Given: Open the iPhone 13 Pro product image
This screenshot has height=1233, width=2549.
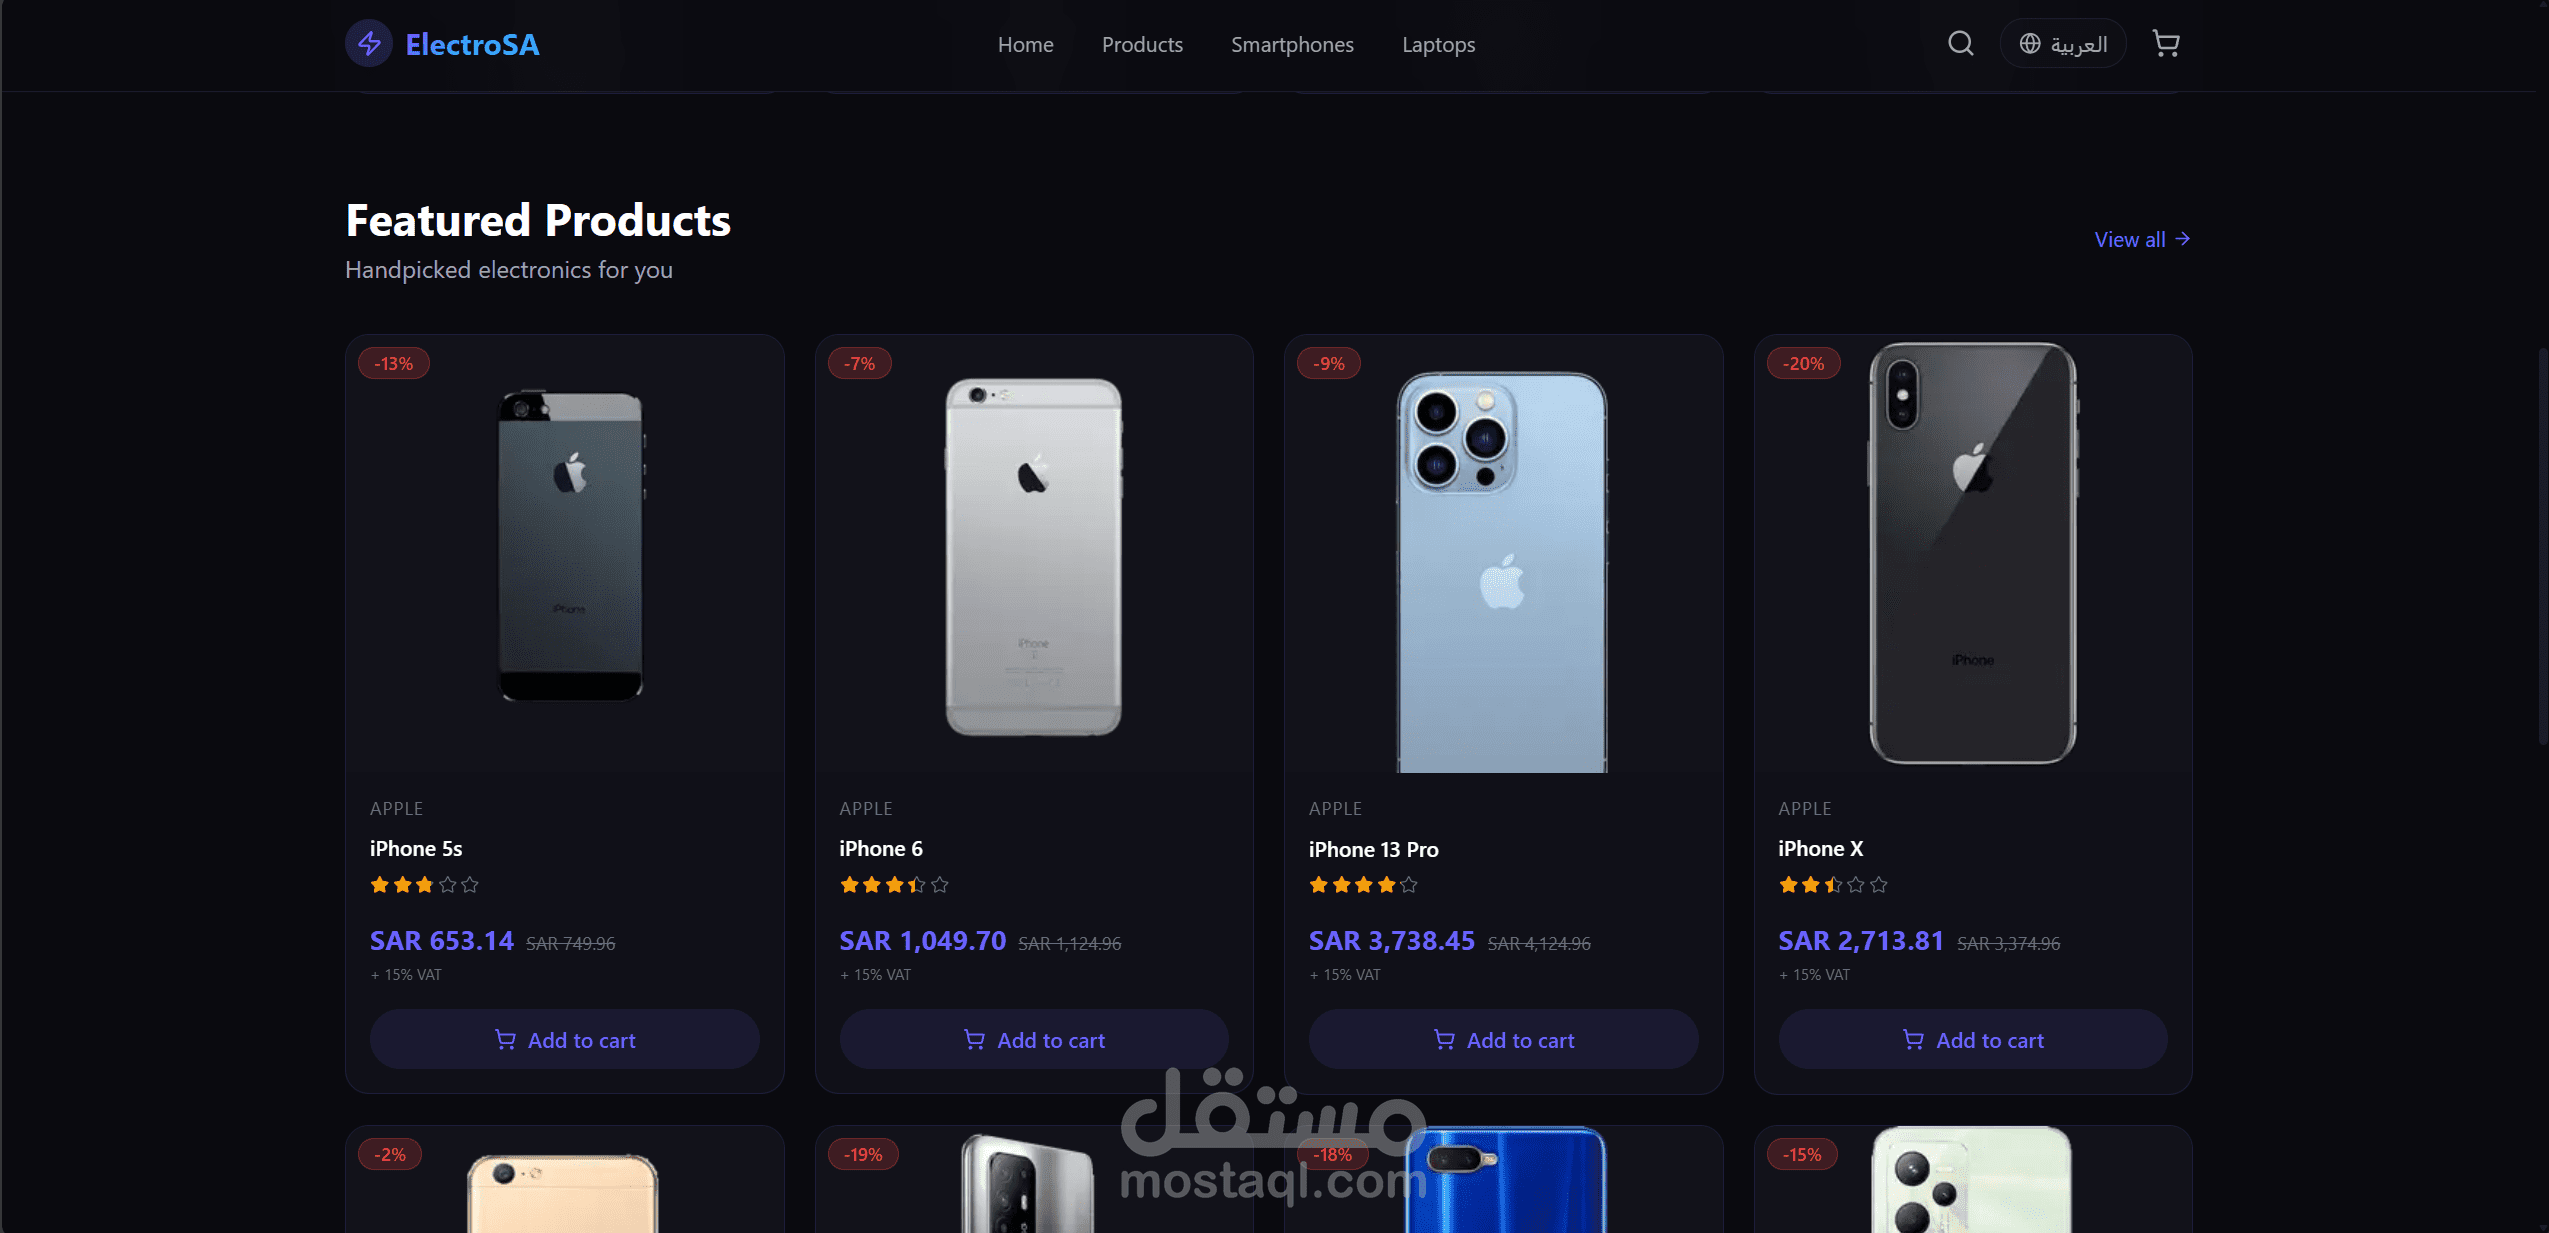Looking at the screenshot, I should tap(1502, 571).
